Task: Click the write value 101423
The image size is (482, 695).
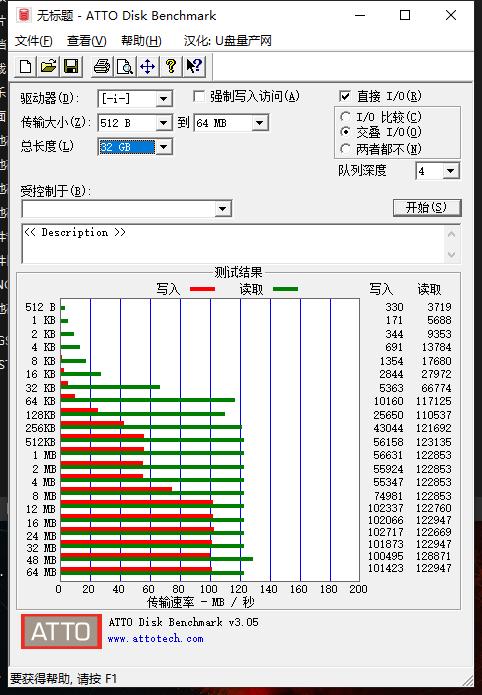Action: 386,568
